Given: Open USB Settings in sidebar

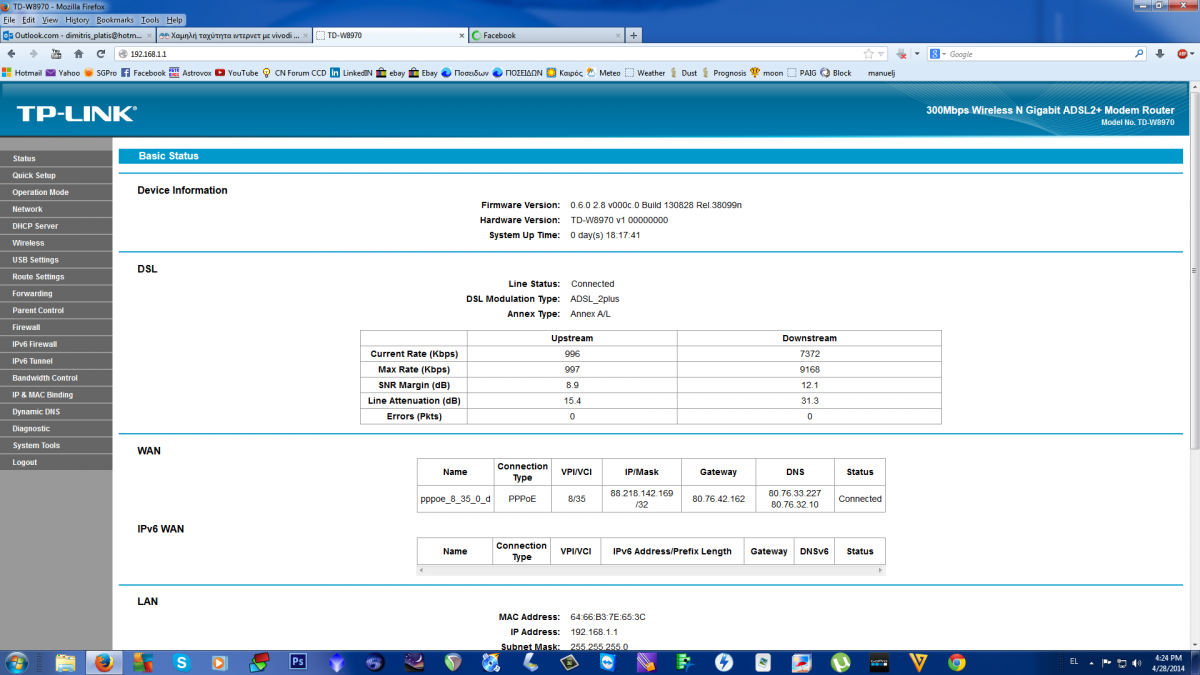Looking at the screenshot, I should pos(56,260).
